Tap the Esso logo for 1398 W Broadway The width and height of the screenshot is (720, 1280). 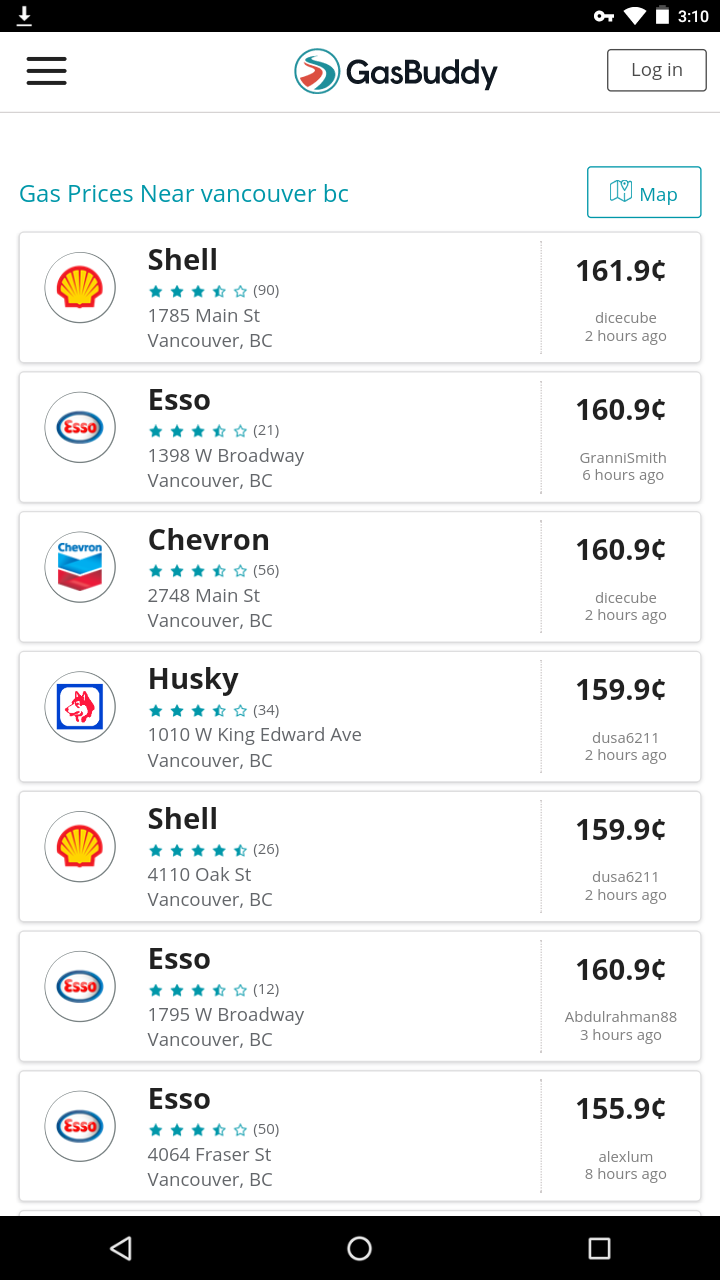pyautogui.click(x=80, y=428)
